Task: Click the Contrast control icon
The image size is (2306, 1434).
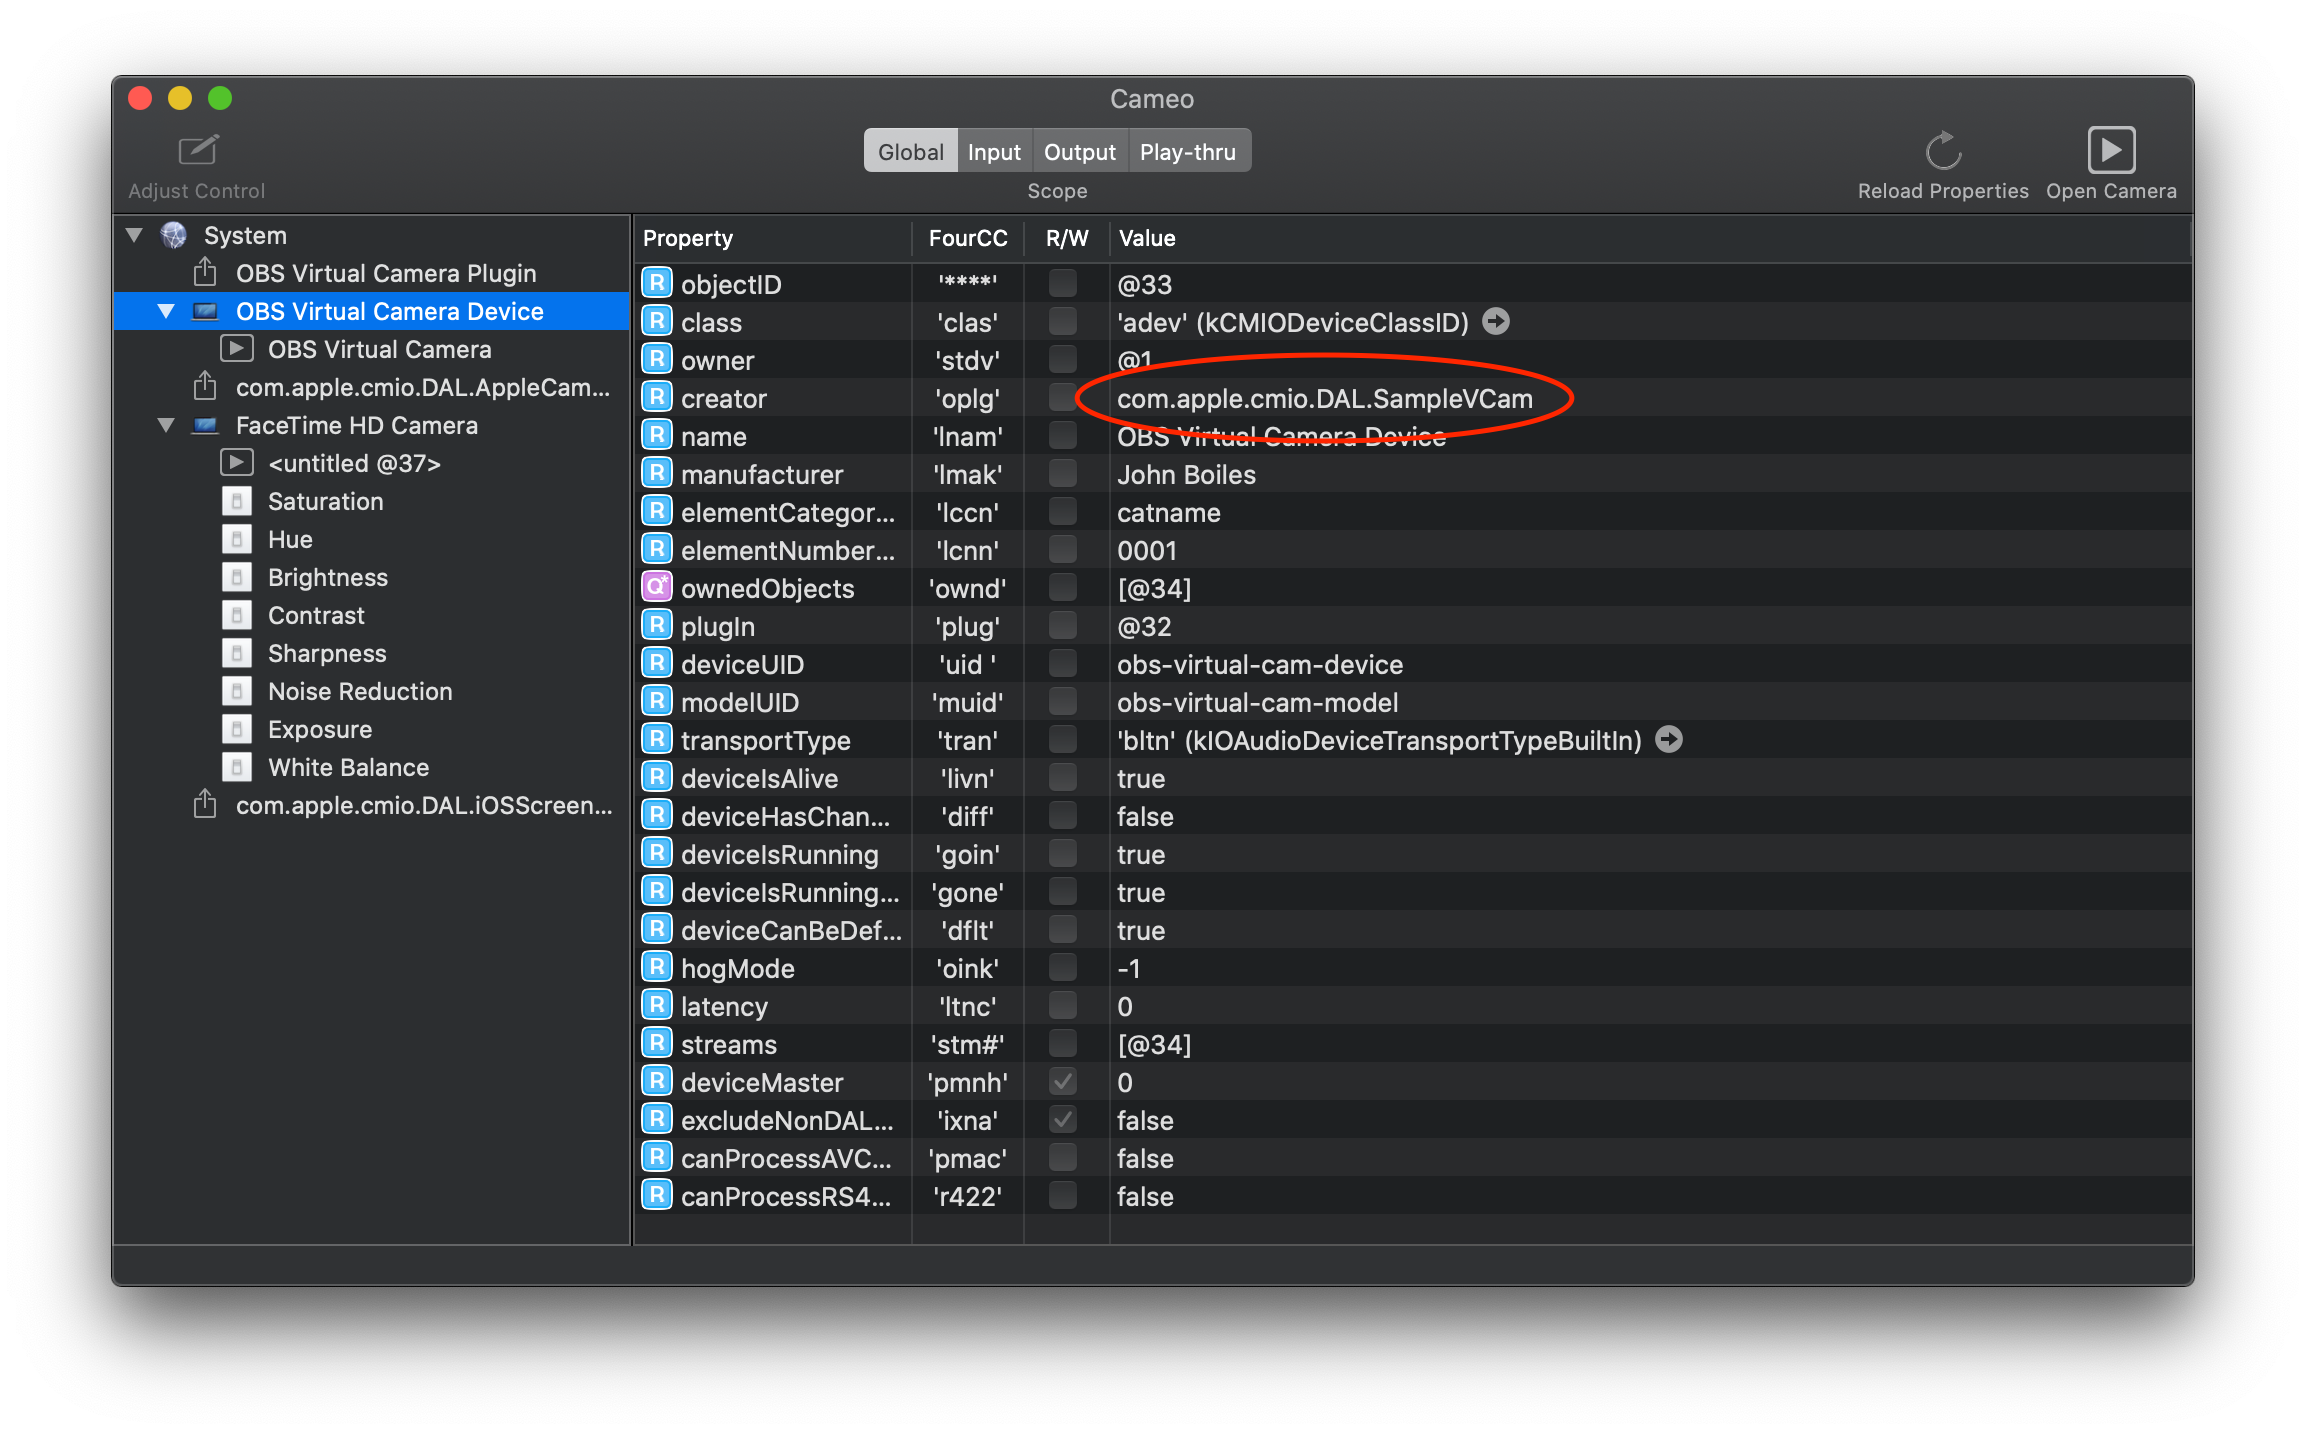Action: [237, 615]
